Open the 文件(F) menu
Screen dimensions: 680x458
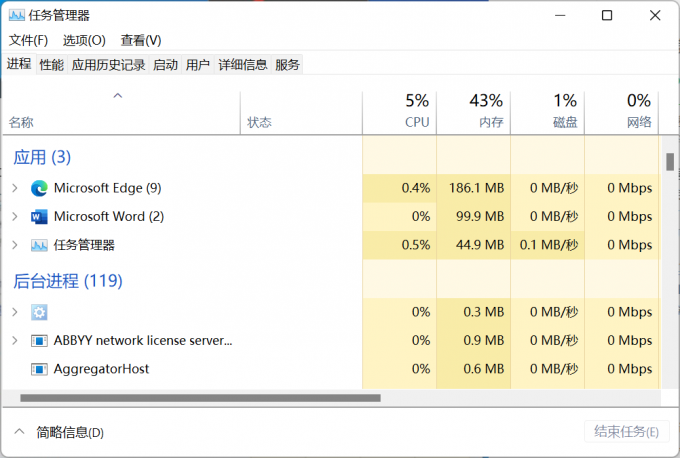click(28, 40)
